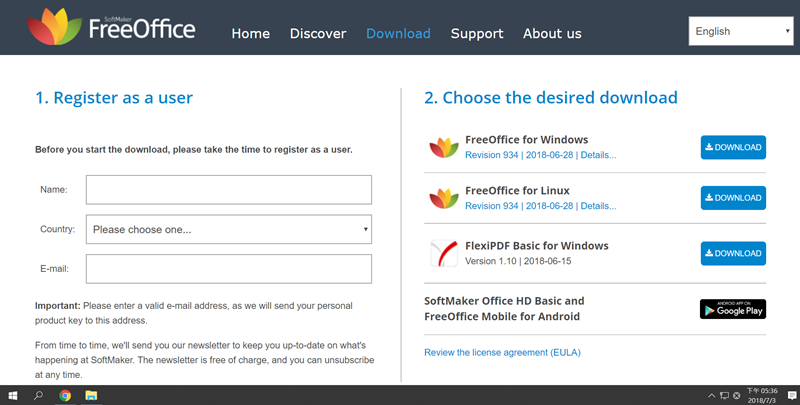Open the Country 'Please choose one...' dropdown
The height and width of the screenshot is (405, 800).
pos(229,229)
